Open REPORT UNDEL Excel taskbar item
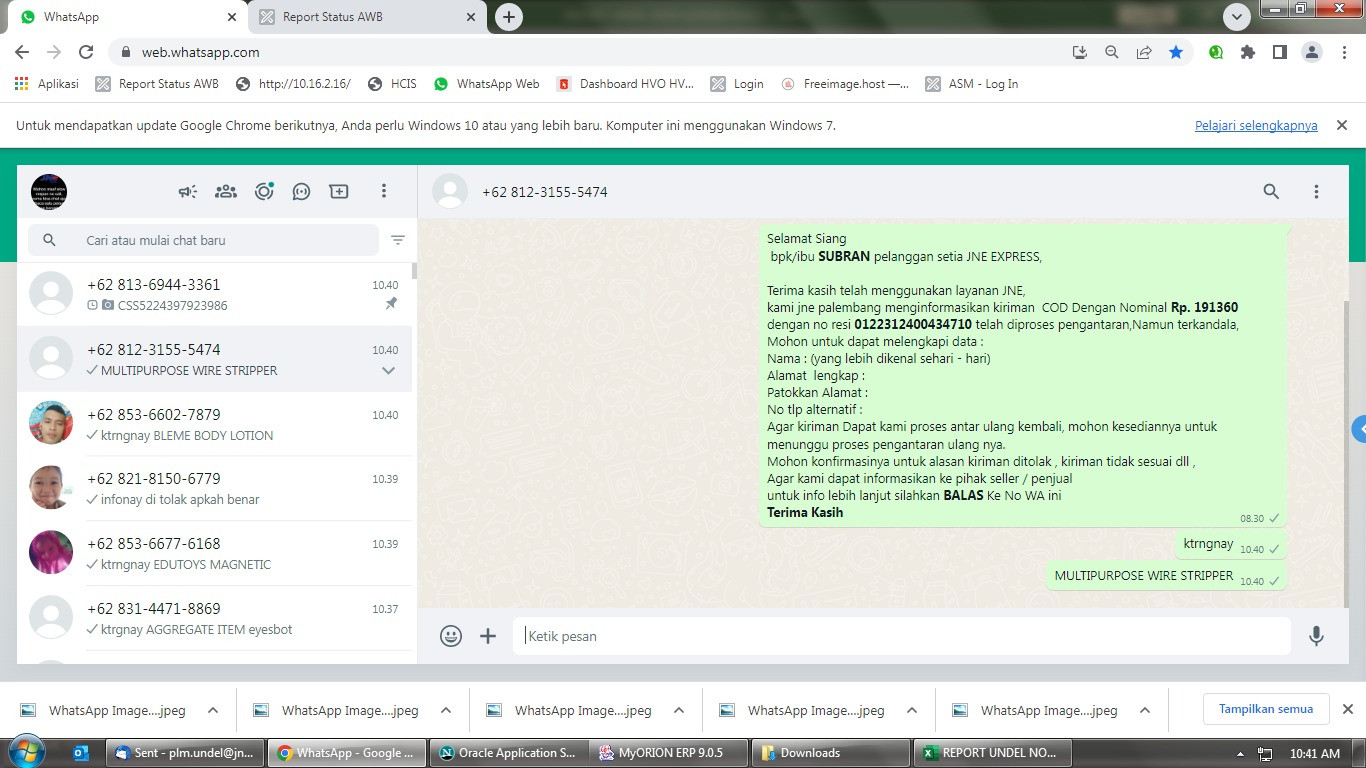The height and width of the screenshot is (768, 1366). pyautogui.click(x=992, y=753)
